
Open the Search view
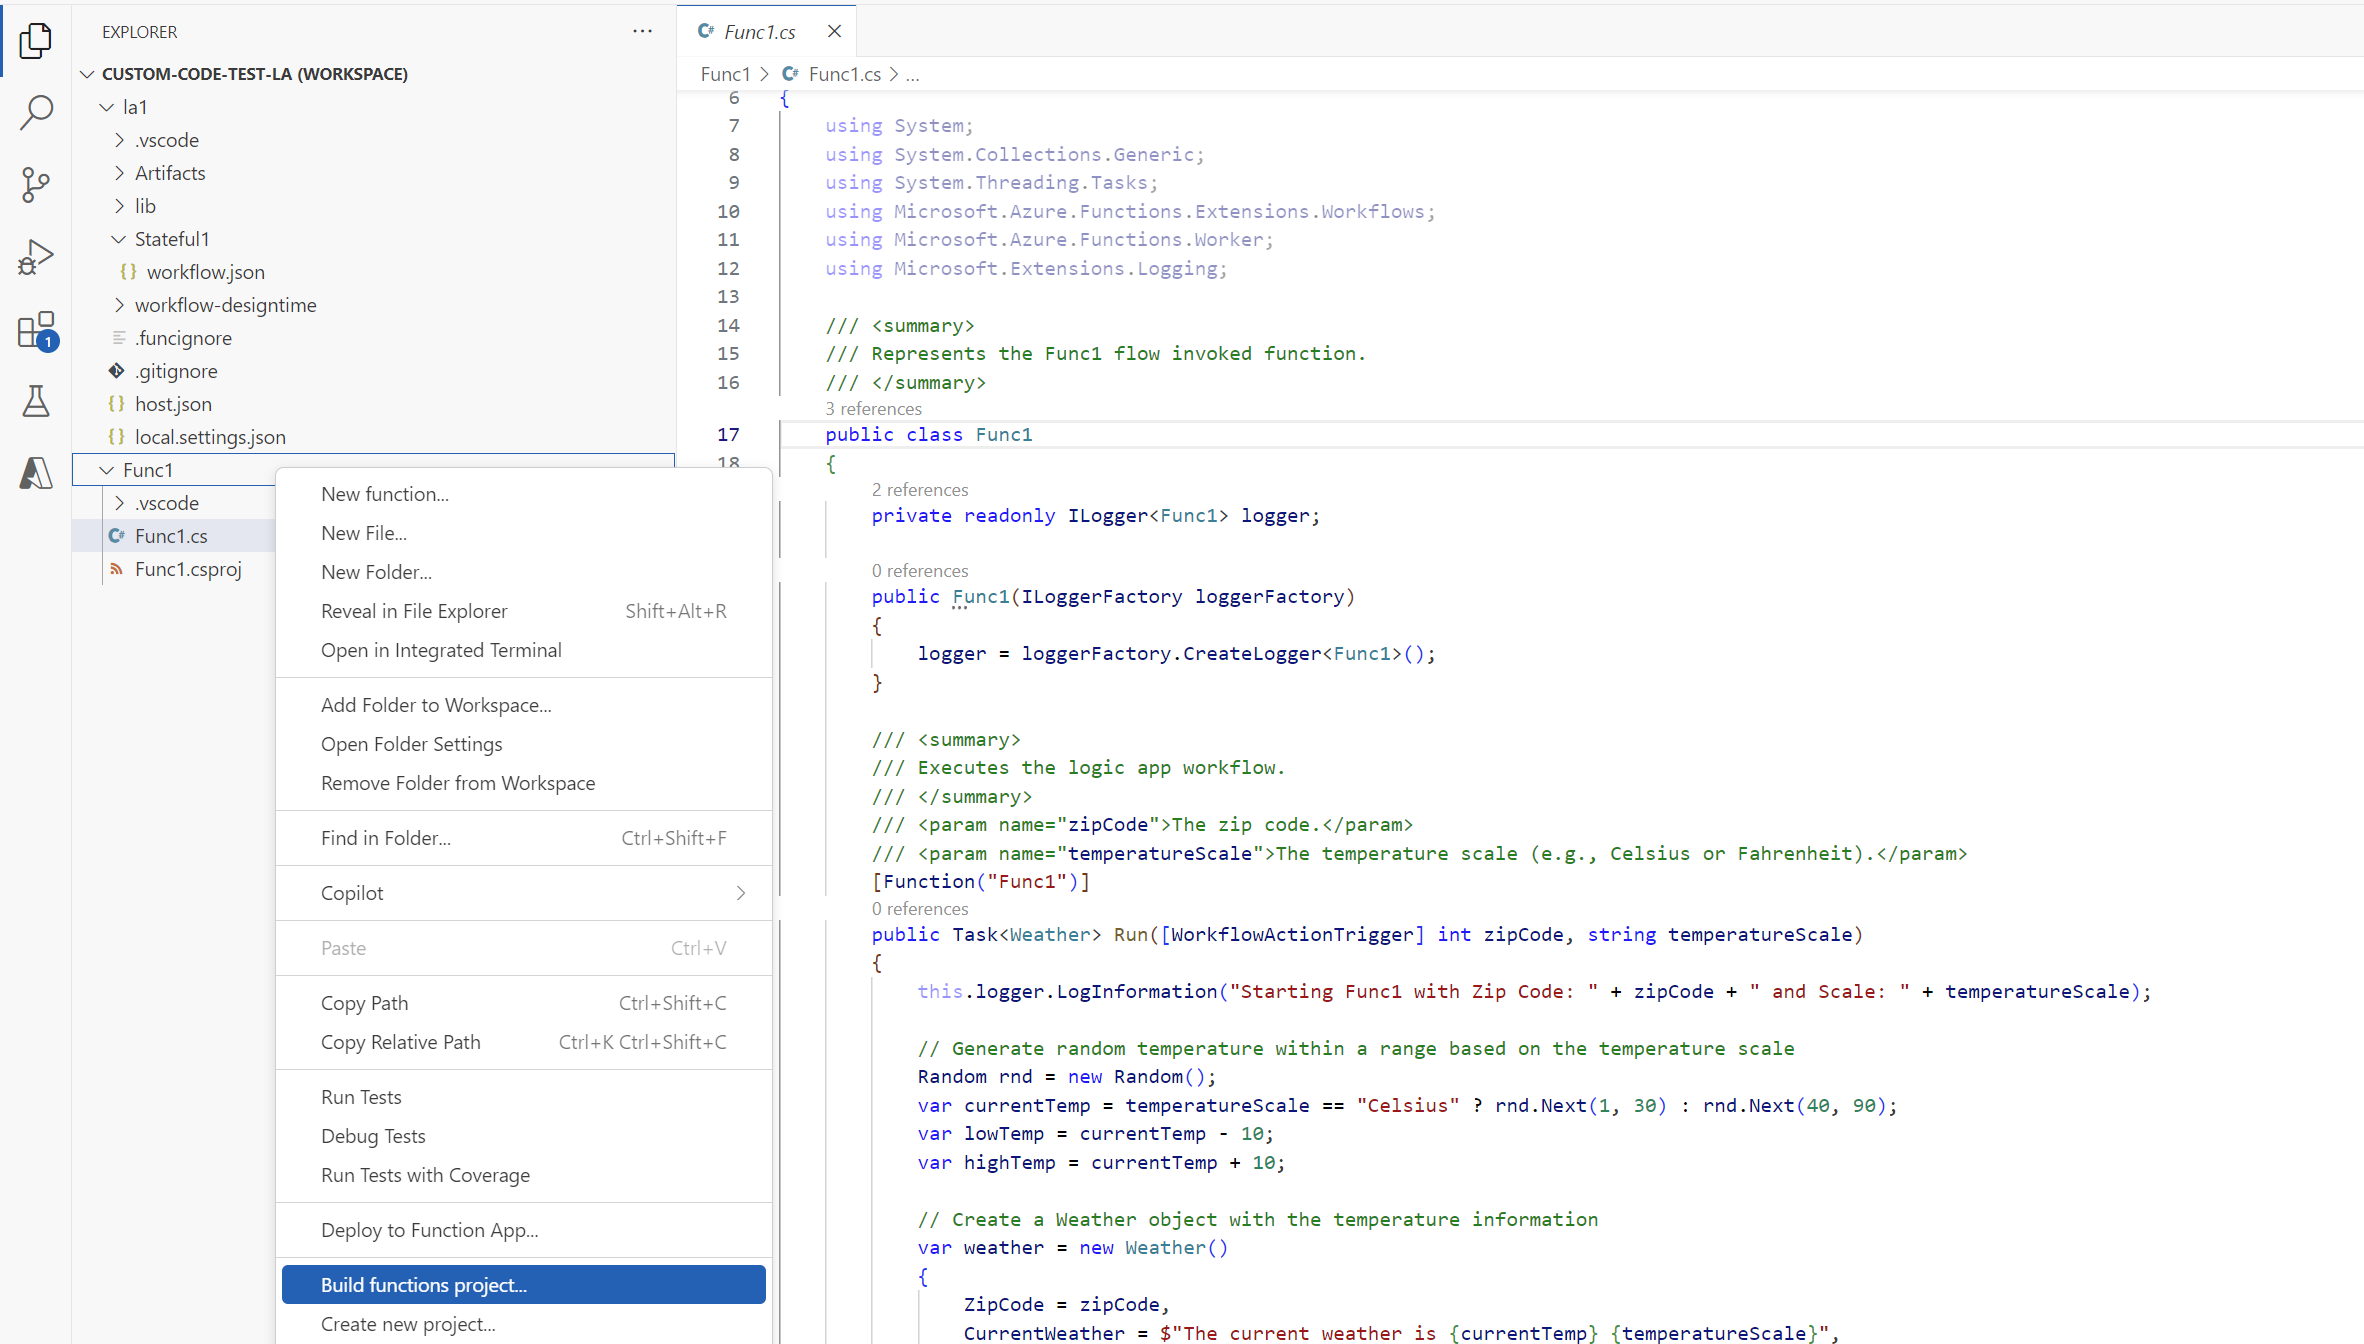point(36,113)
